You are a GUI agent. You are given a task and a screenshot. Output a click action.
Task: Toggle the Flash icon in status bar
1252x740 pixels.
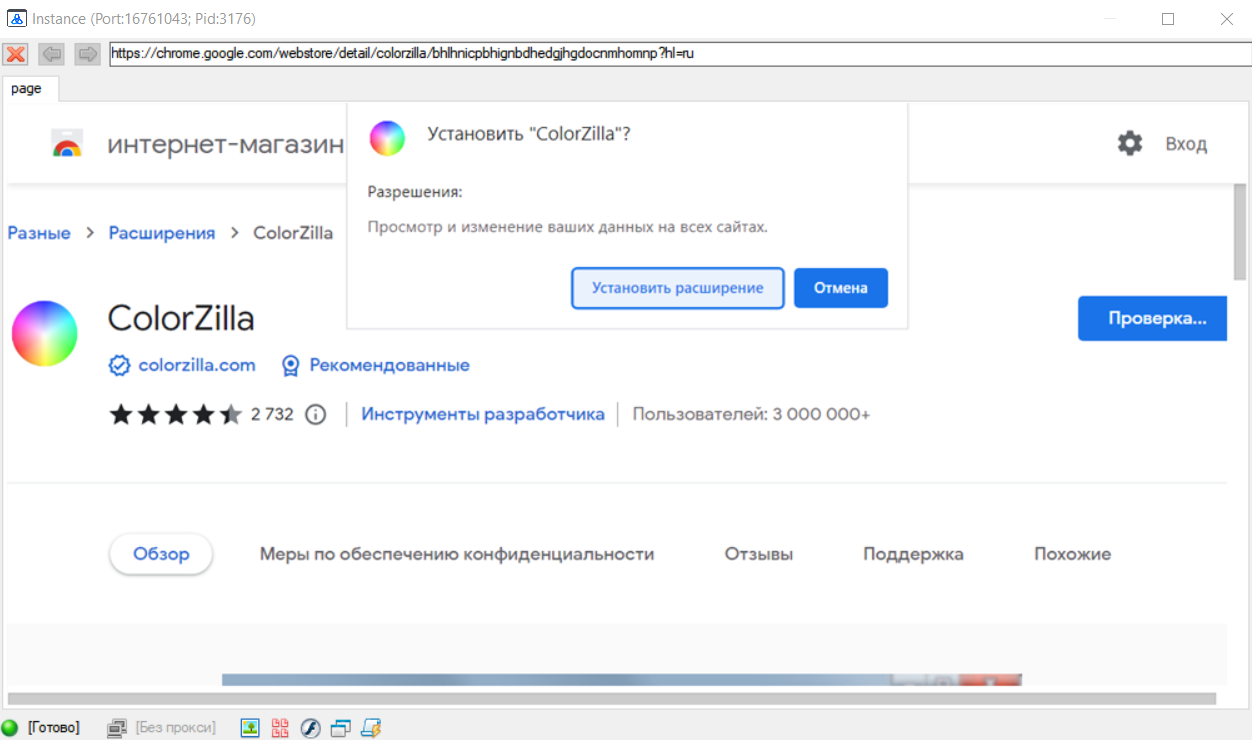(311, 728)
